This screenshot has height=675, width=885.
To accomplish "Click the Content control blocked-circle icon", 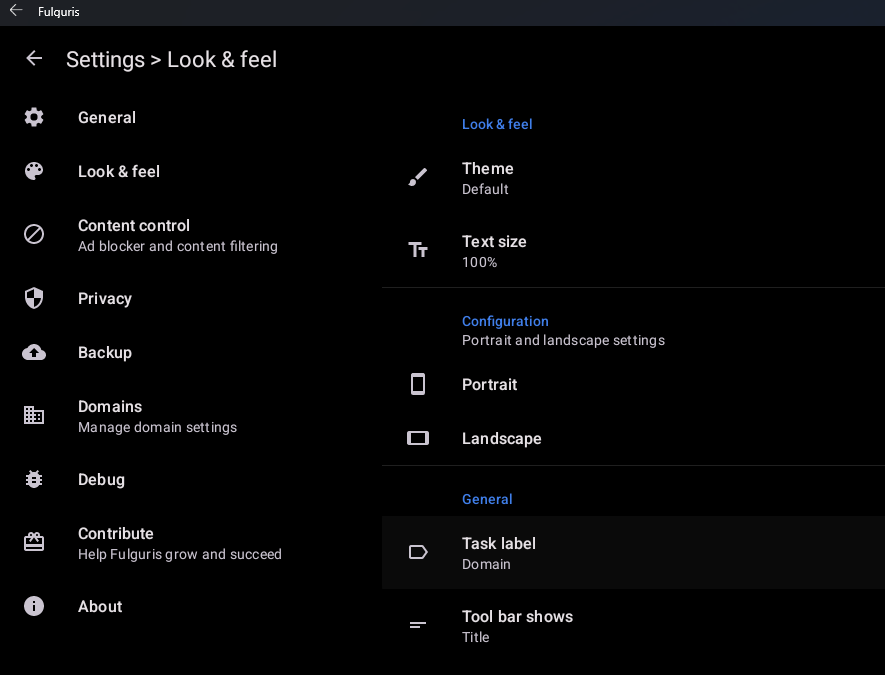I will point(33,234).
